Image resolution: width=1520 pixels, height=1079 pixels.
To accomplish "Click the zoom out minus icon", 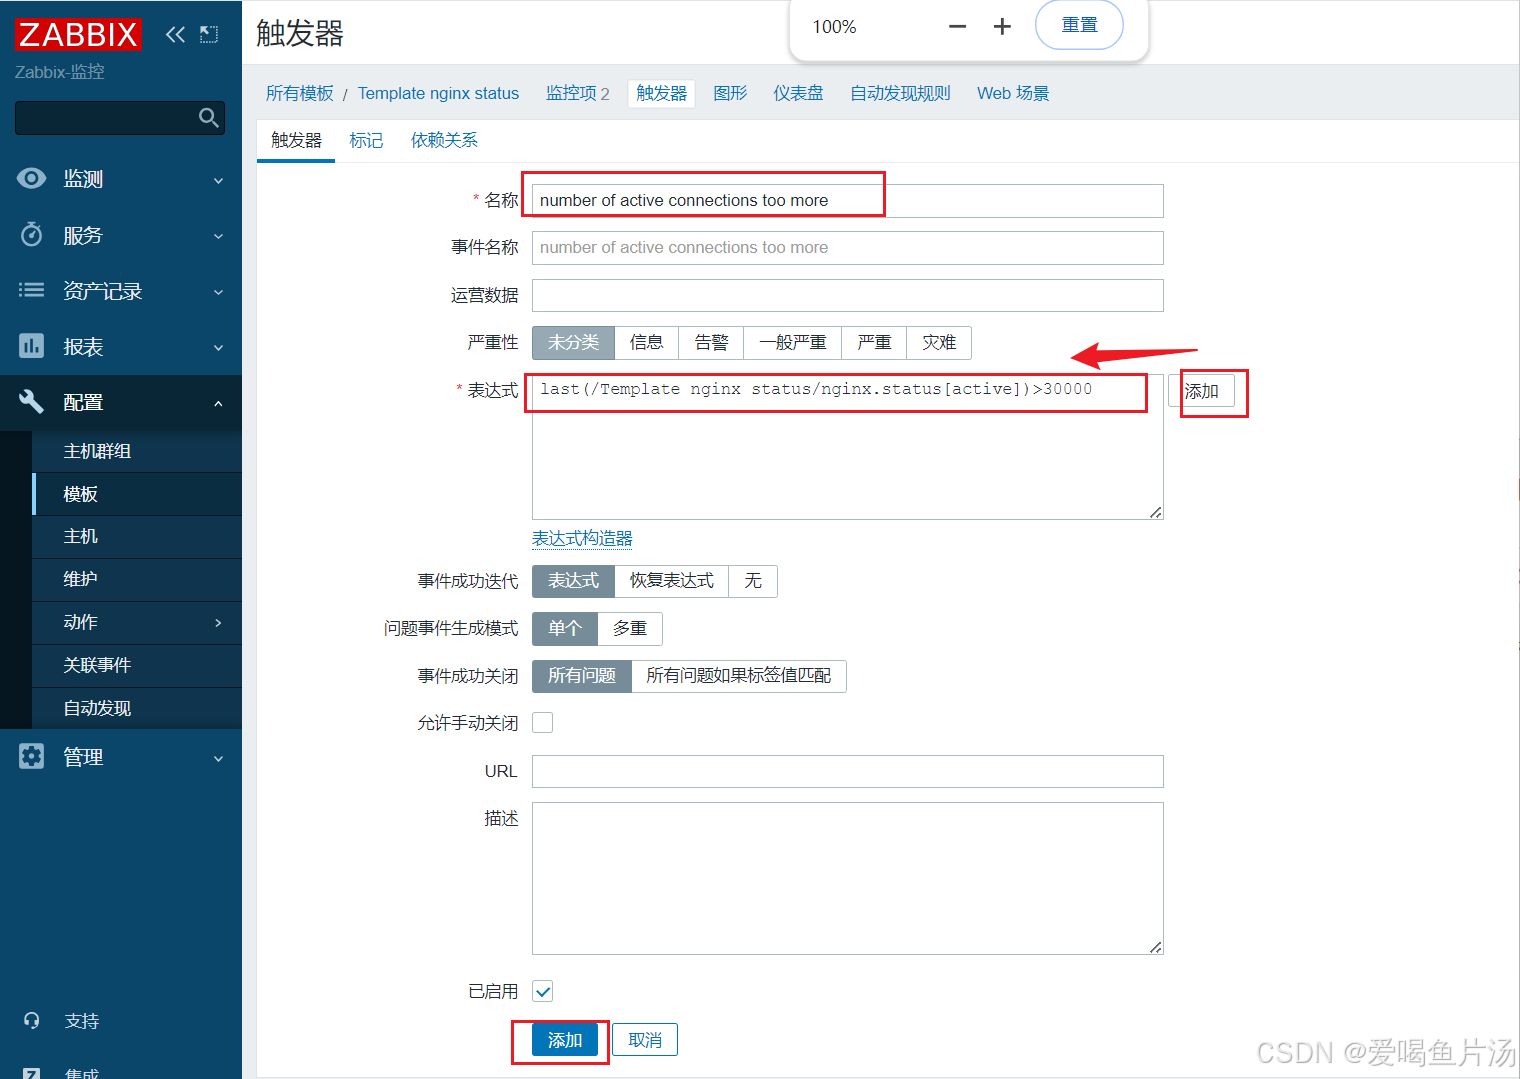I will pos(957,27).
